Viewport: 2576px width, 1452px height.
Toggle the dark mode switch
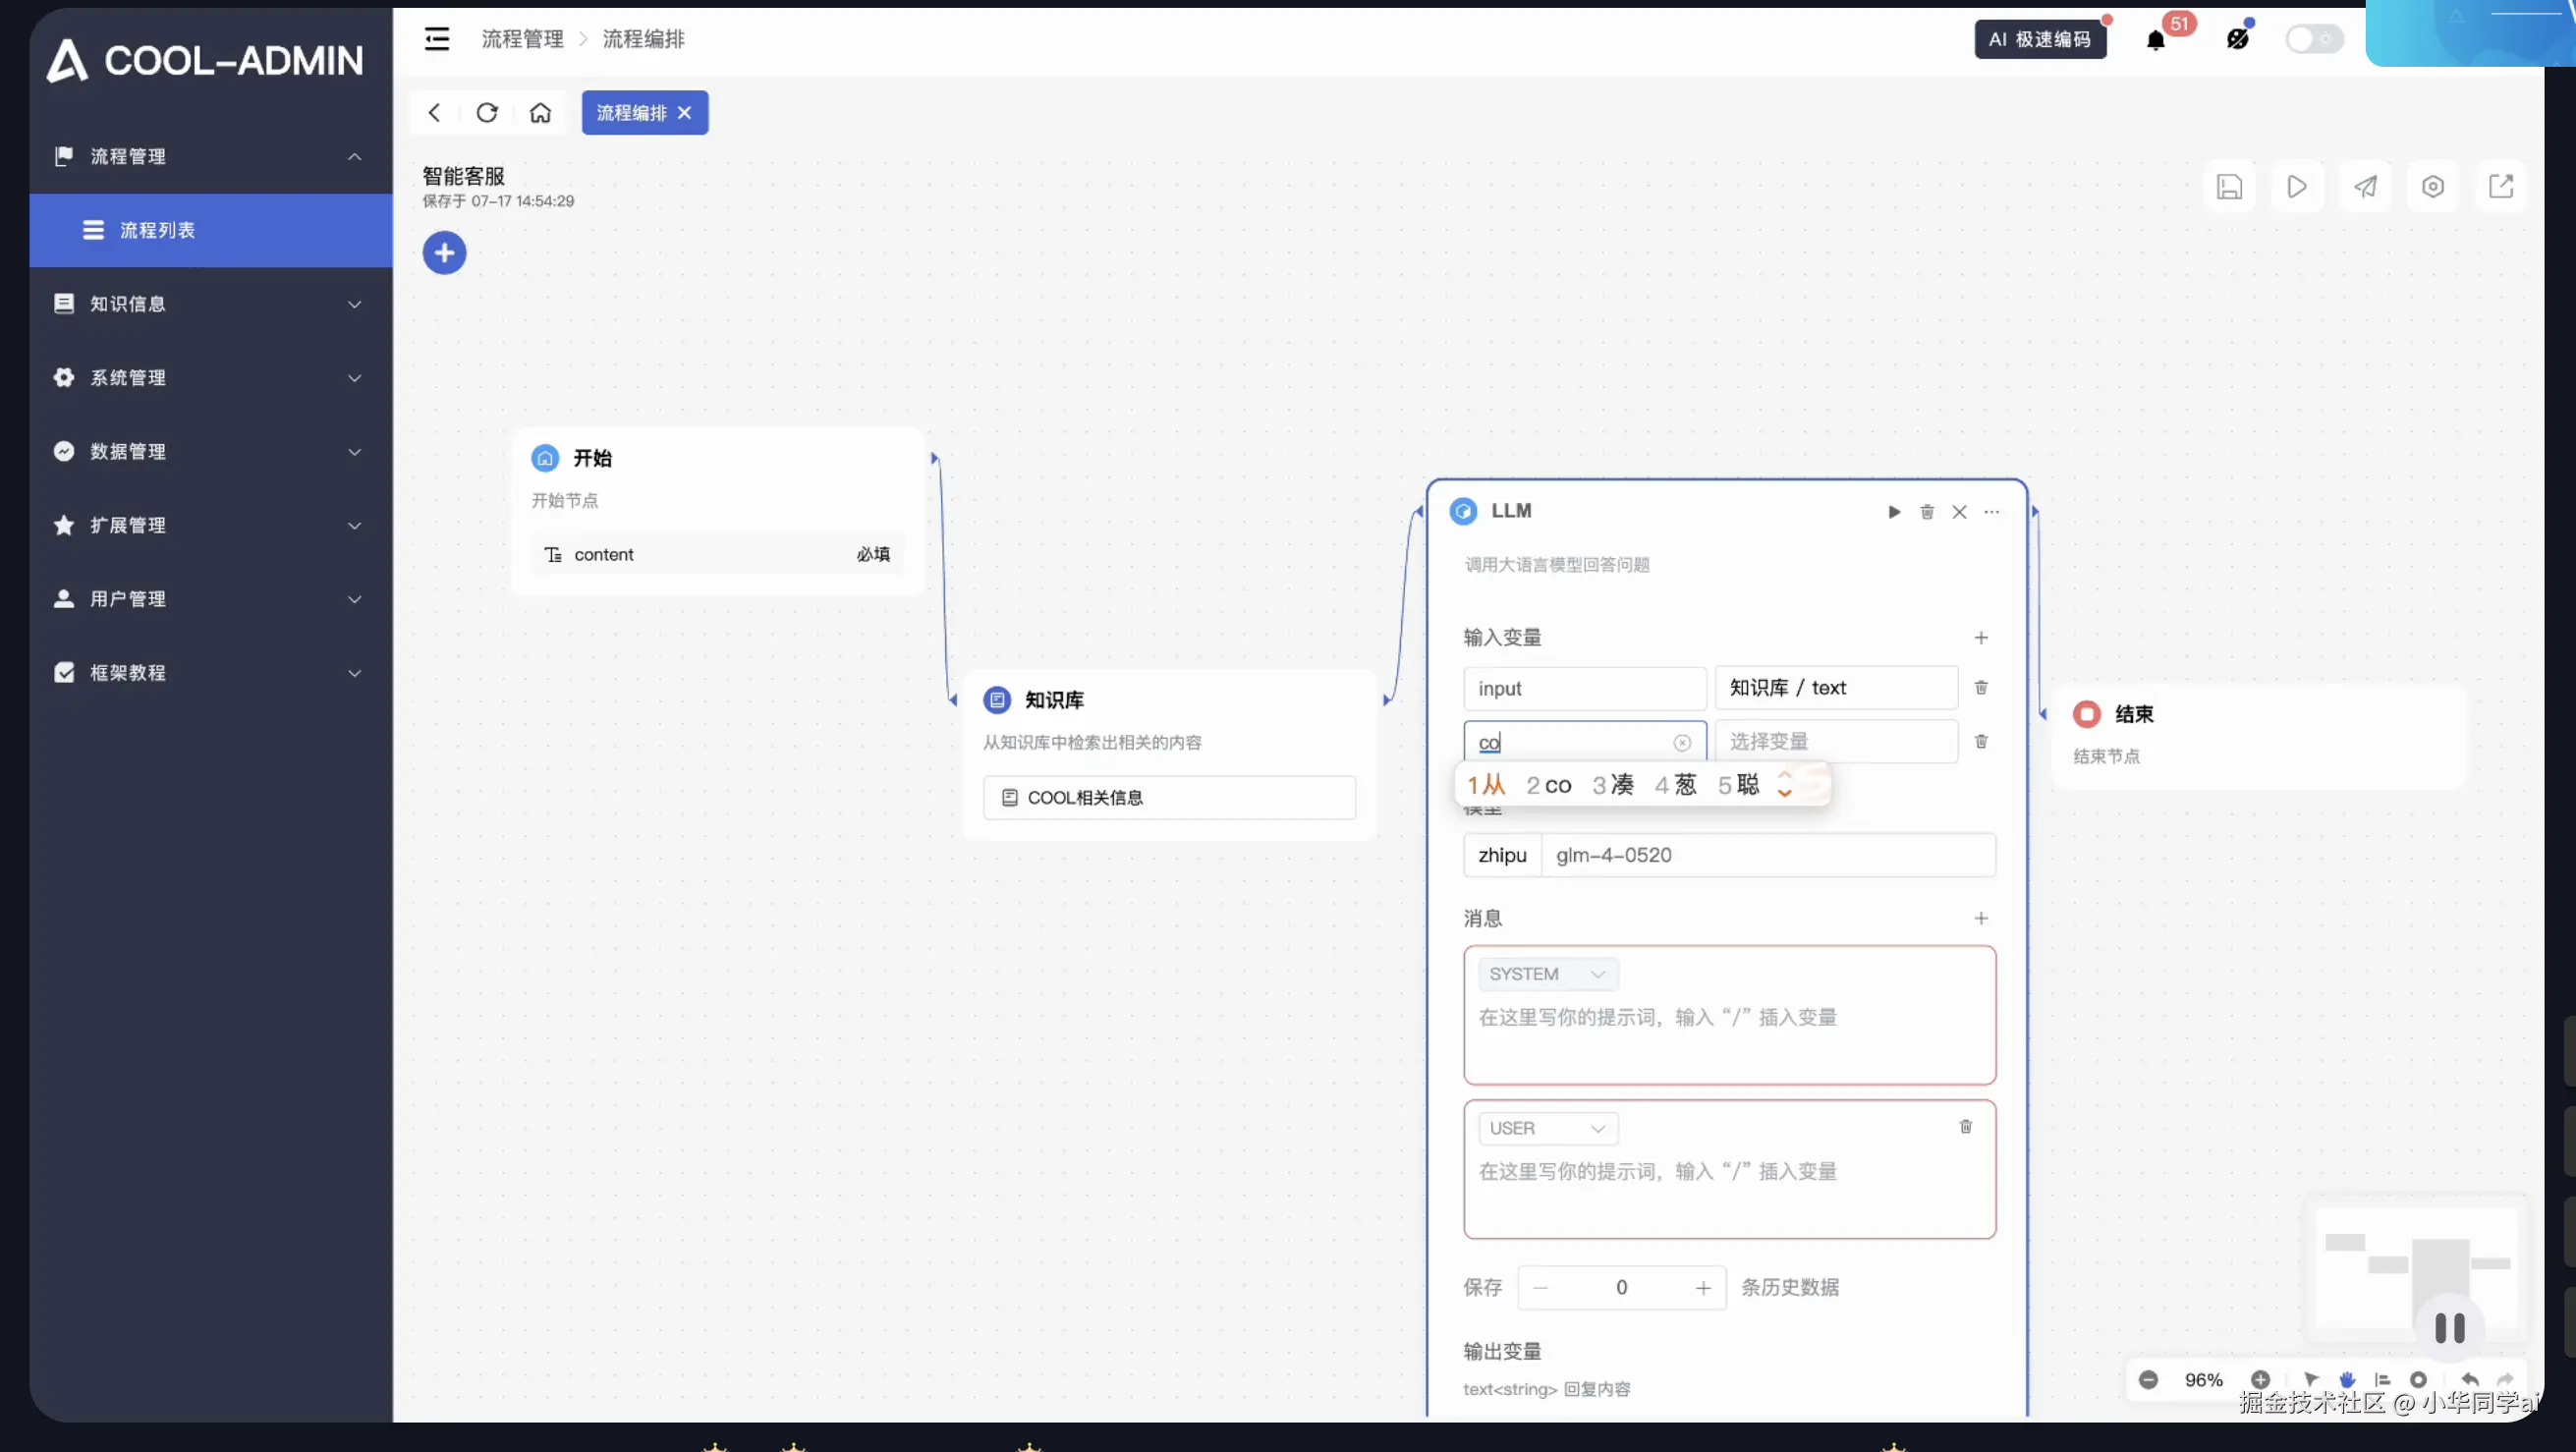click(2314, 40)
